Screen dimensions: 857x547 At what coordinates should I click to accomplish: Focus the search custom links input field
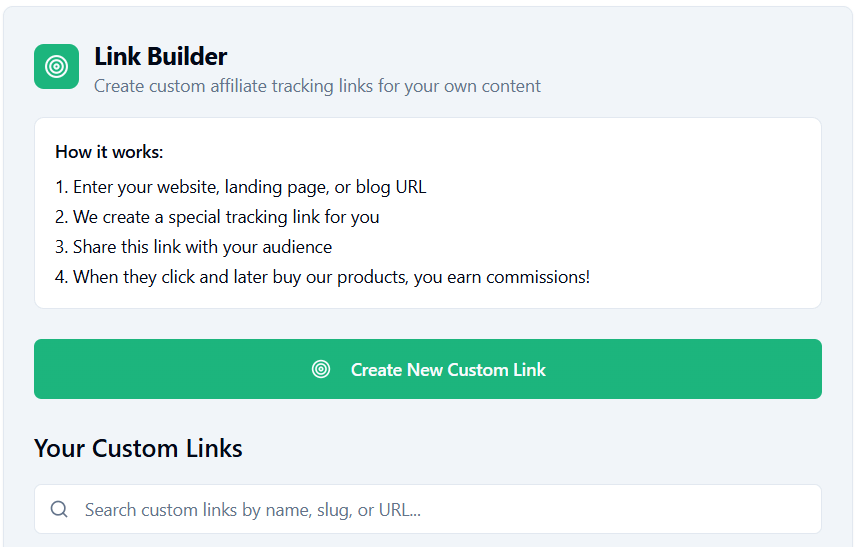pyautogui.click(x=440, y=509)
